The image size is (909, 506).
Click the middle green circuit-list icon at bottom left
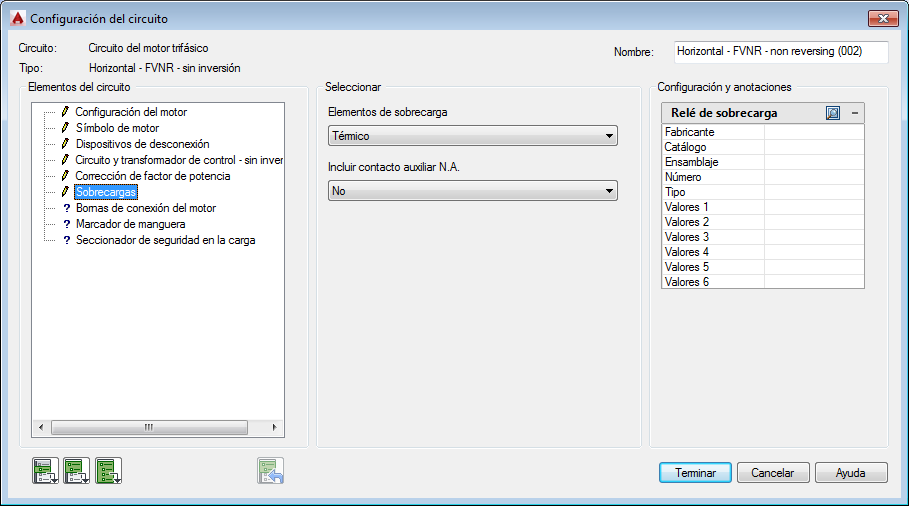click(x=77, y=470)
